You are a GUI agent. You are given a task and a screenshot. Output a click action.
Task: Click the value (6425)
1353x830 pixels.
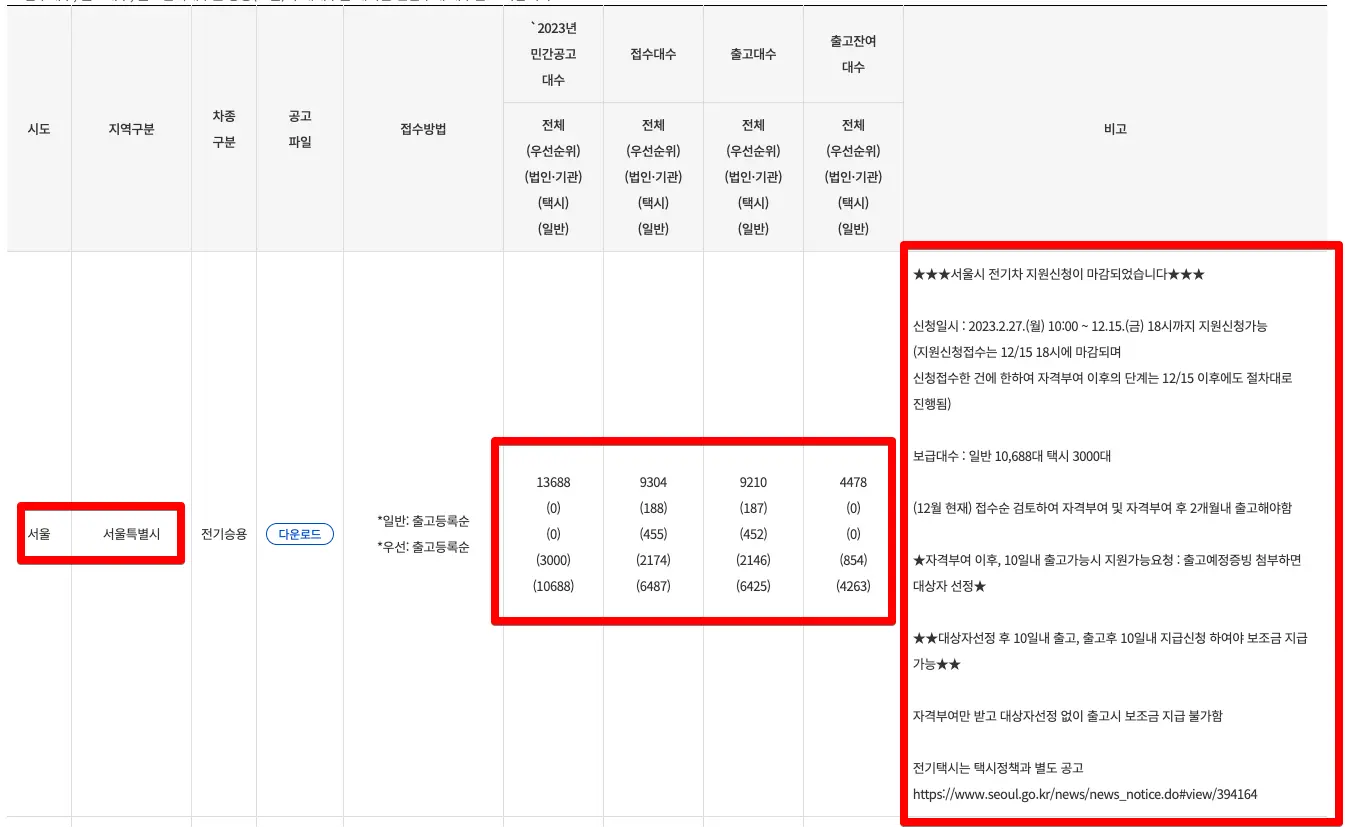[x=753, y=586]
